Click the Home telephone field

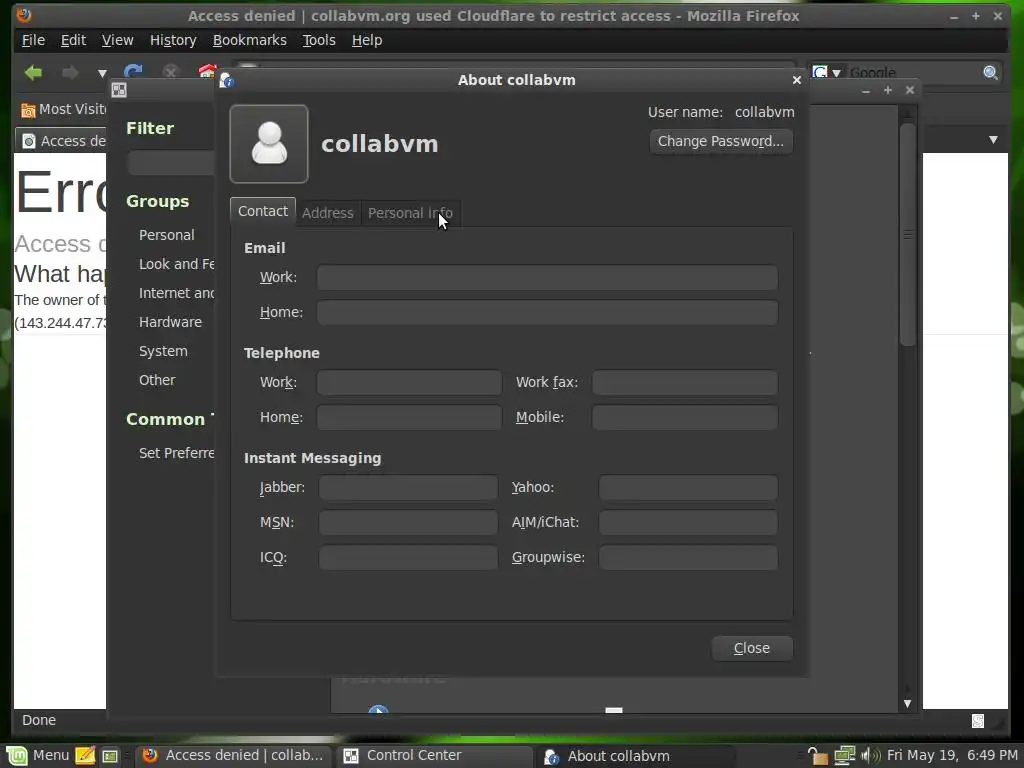[x=409, y=417]
